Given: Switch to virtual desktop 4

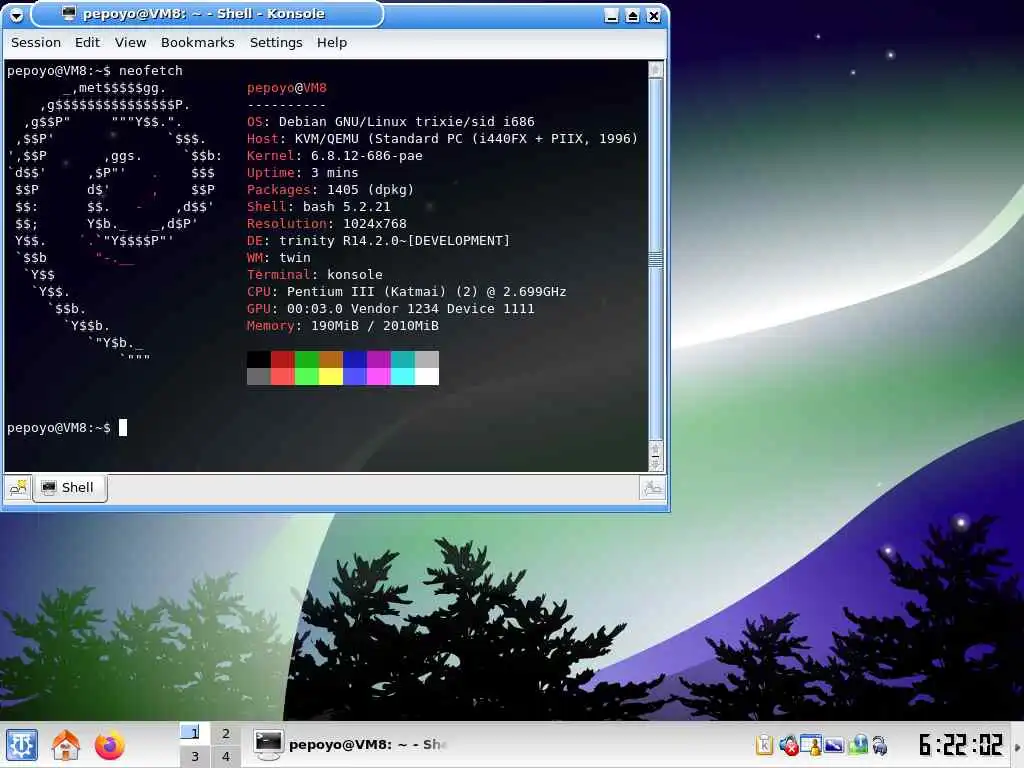Looking at the screenshot, I should tap(225, 756).
